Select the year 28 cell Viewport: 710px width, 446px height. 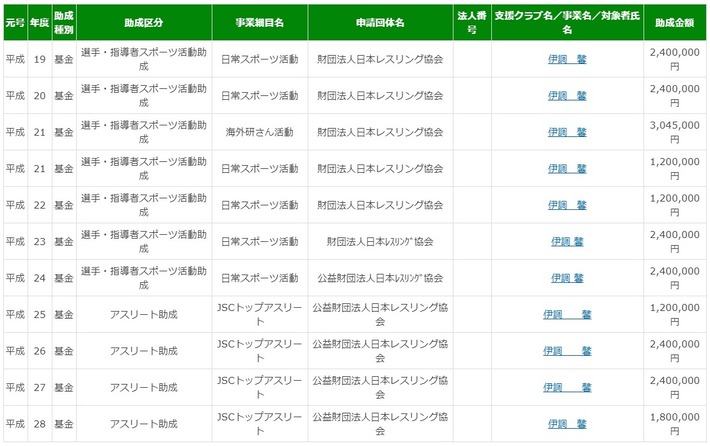tap(39, 424)
